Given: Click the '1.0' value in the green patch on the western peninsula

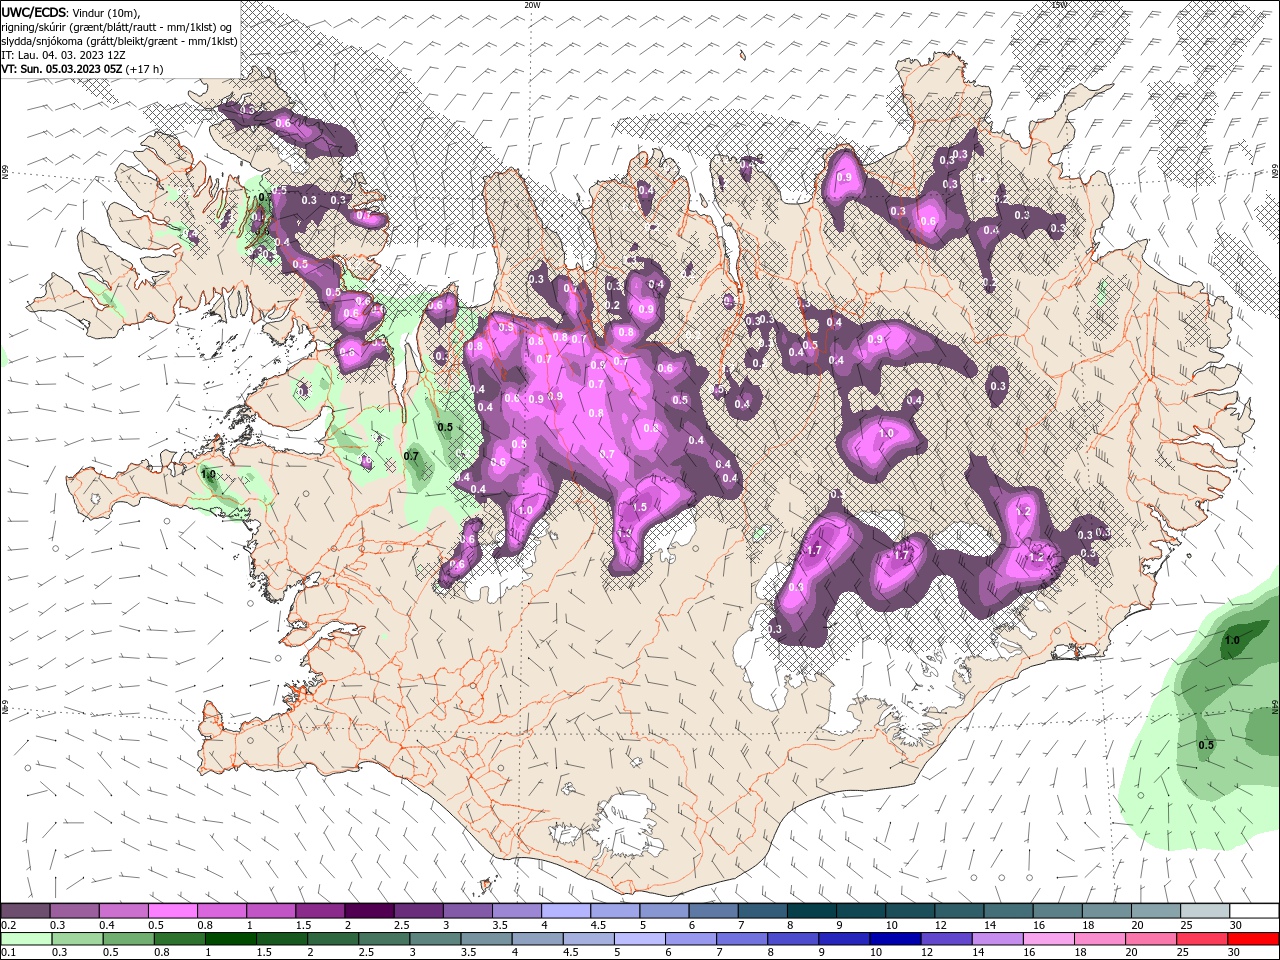Looking at the screenshot, I should (x=208, y=474).
